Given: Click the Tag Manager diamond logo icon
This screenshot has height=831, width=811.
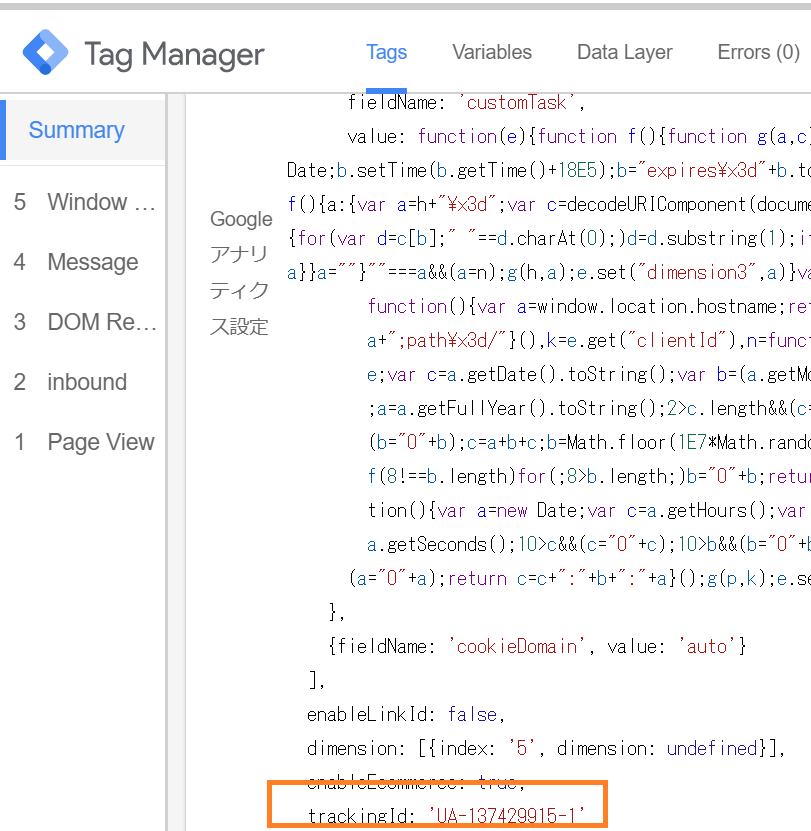Looking at the screenshot, I should (45, 53).
